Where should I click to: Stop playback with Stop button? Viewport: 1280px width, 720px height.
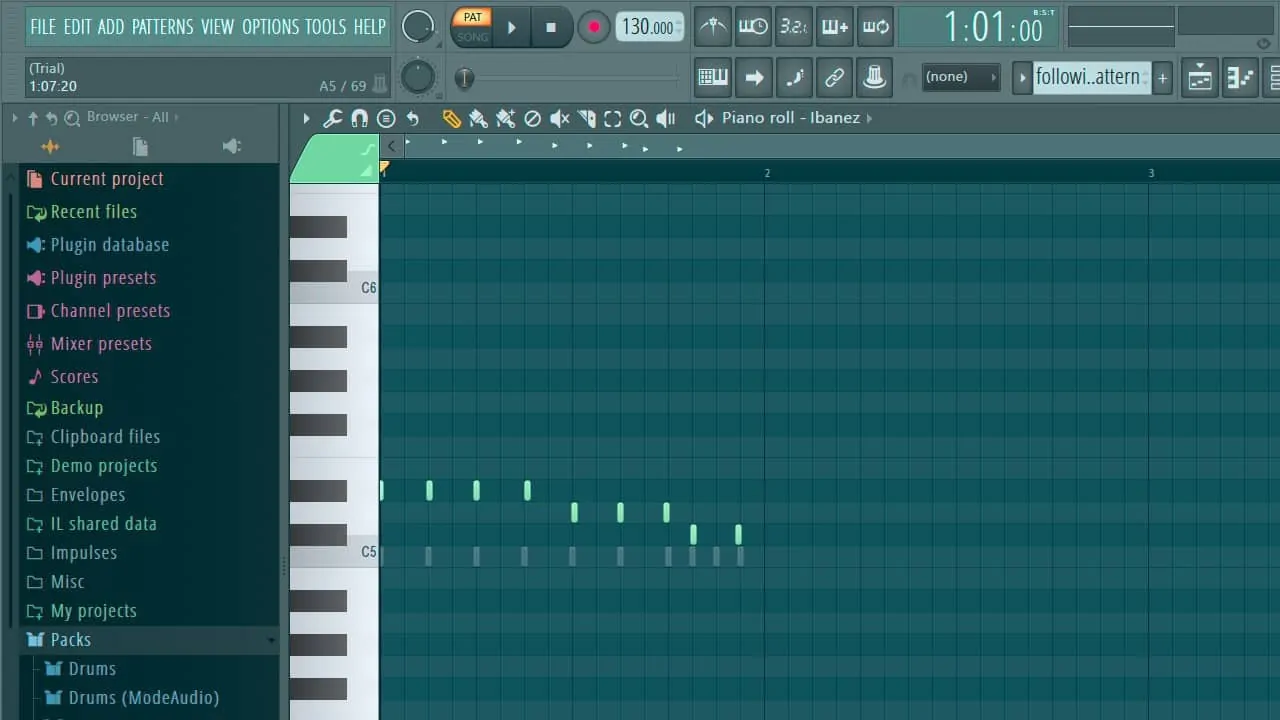click(550, 27)
